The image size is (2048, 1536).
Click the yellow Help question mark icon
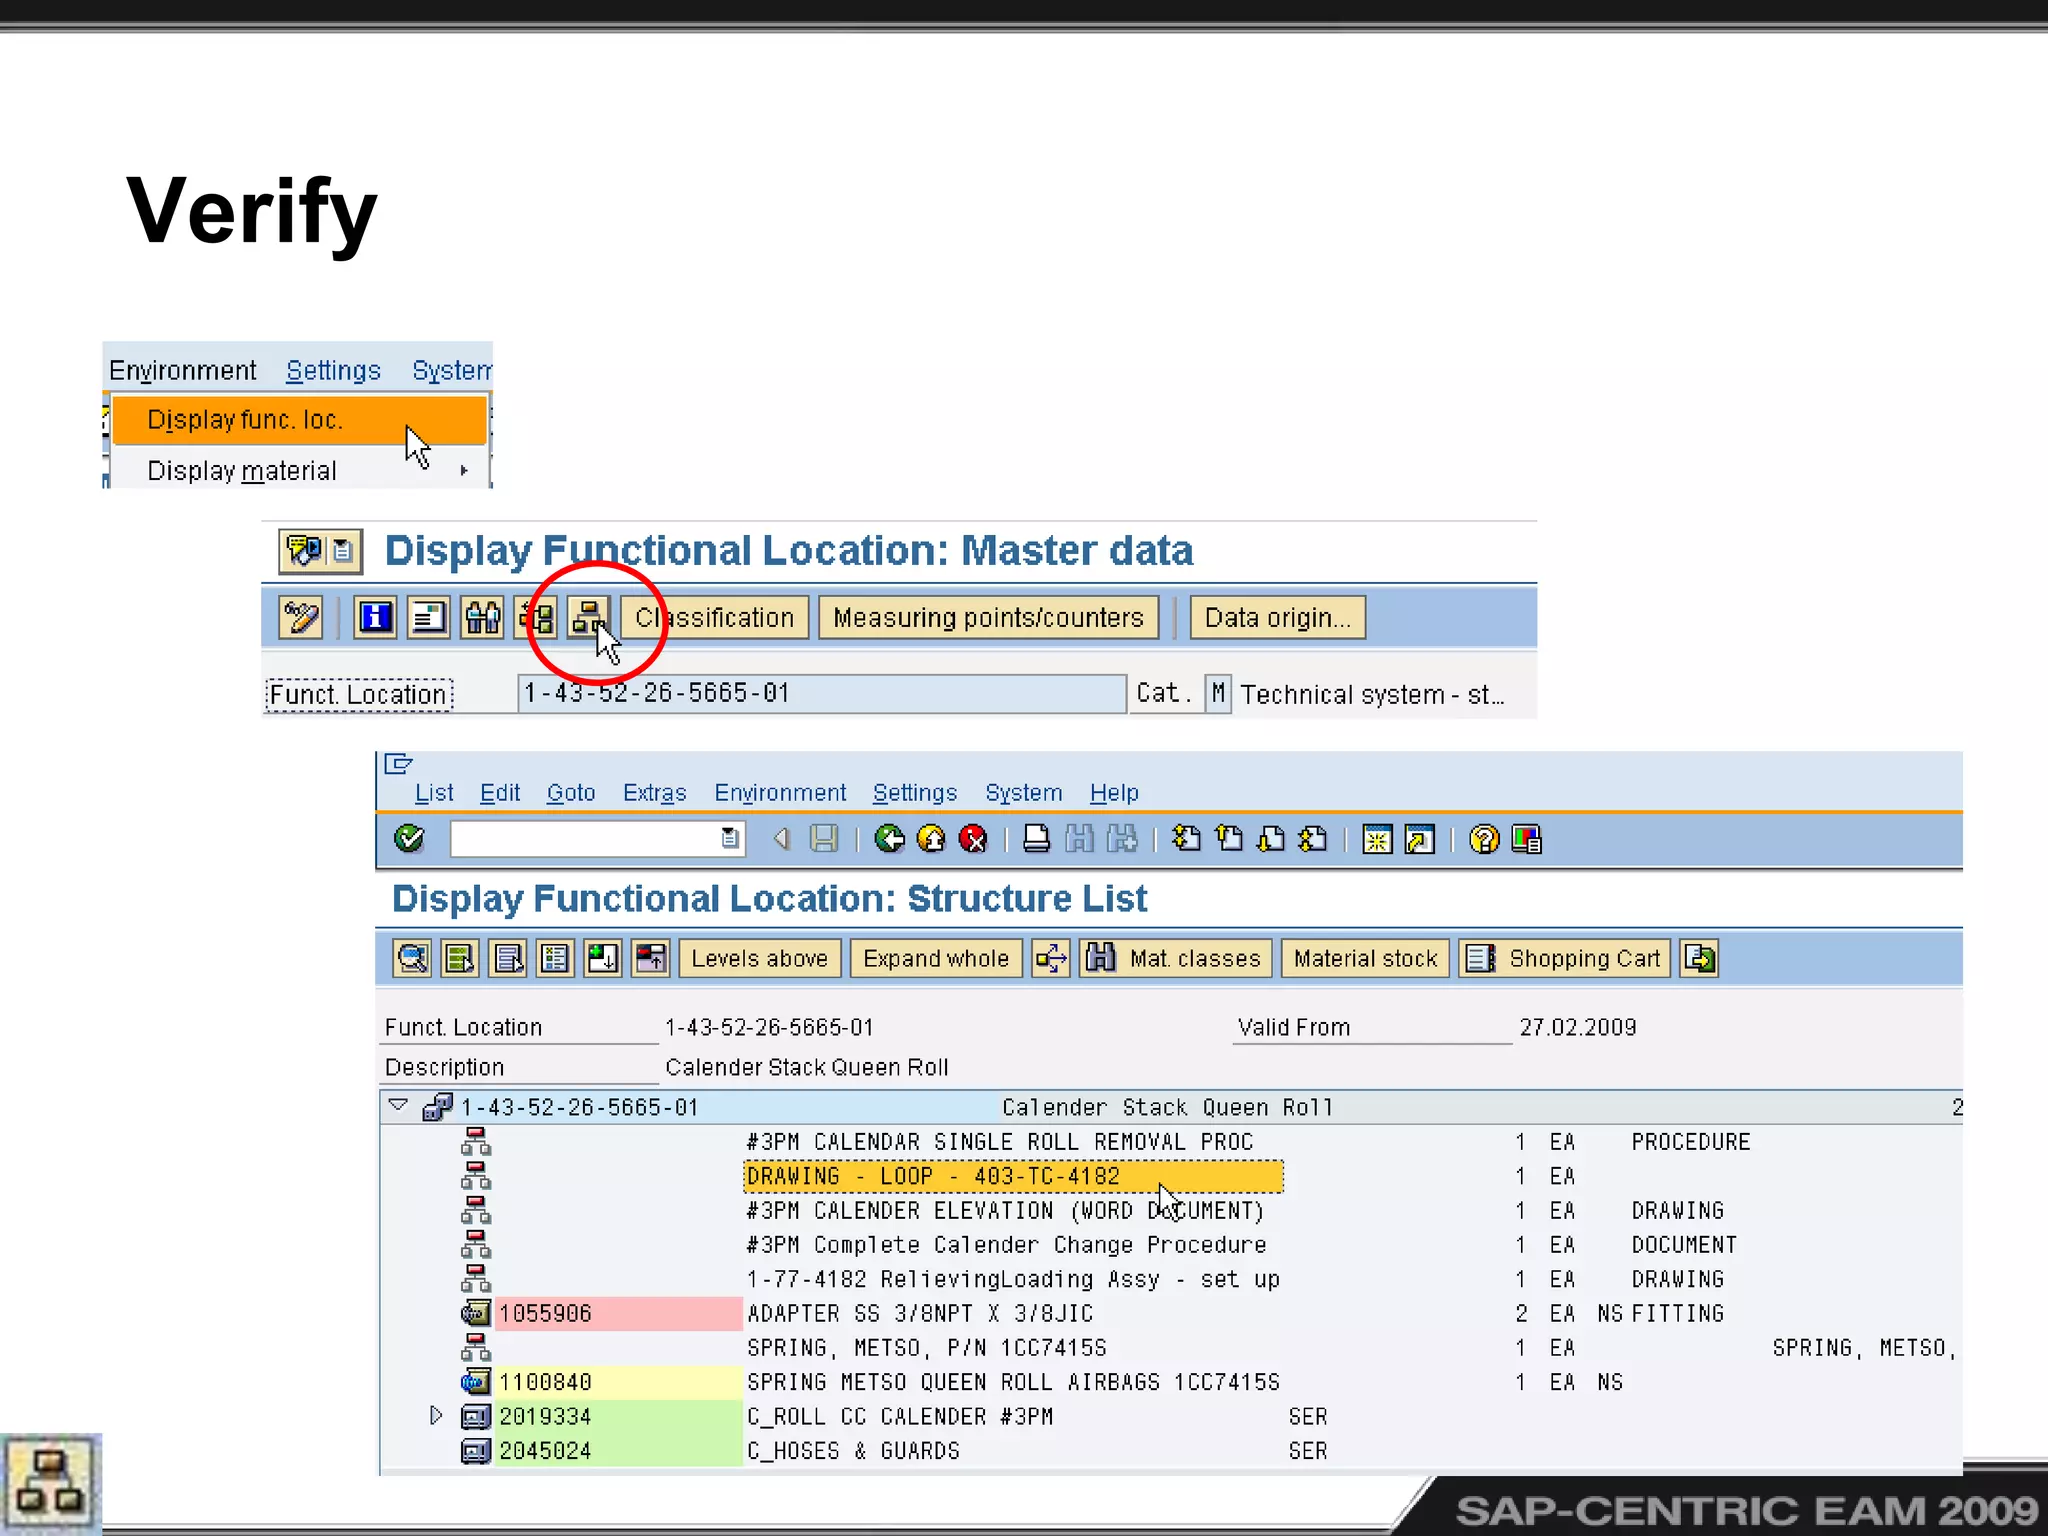1484,838
